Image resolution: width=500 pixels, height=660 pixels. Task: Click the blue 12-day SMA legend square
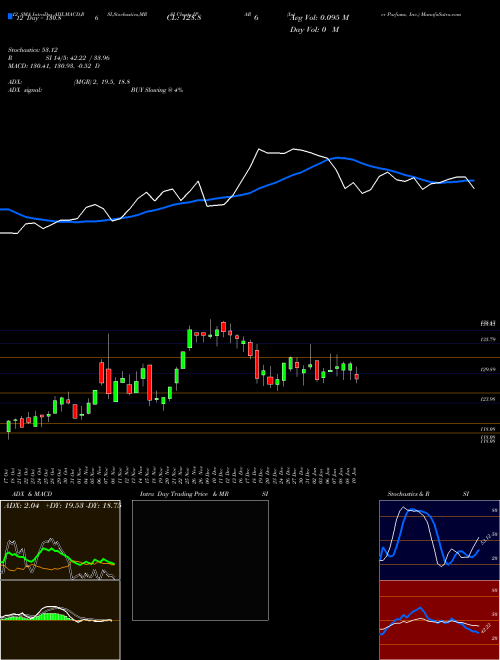coord(10,16)
